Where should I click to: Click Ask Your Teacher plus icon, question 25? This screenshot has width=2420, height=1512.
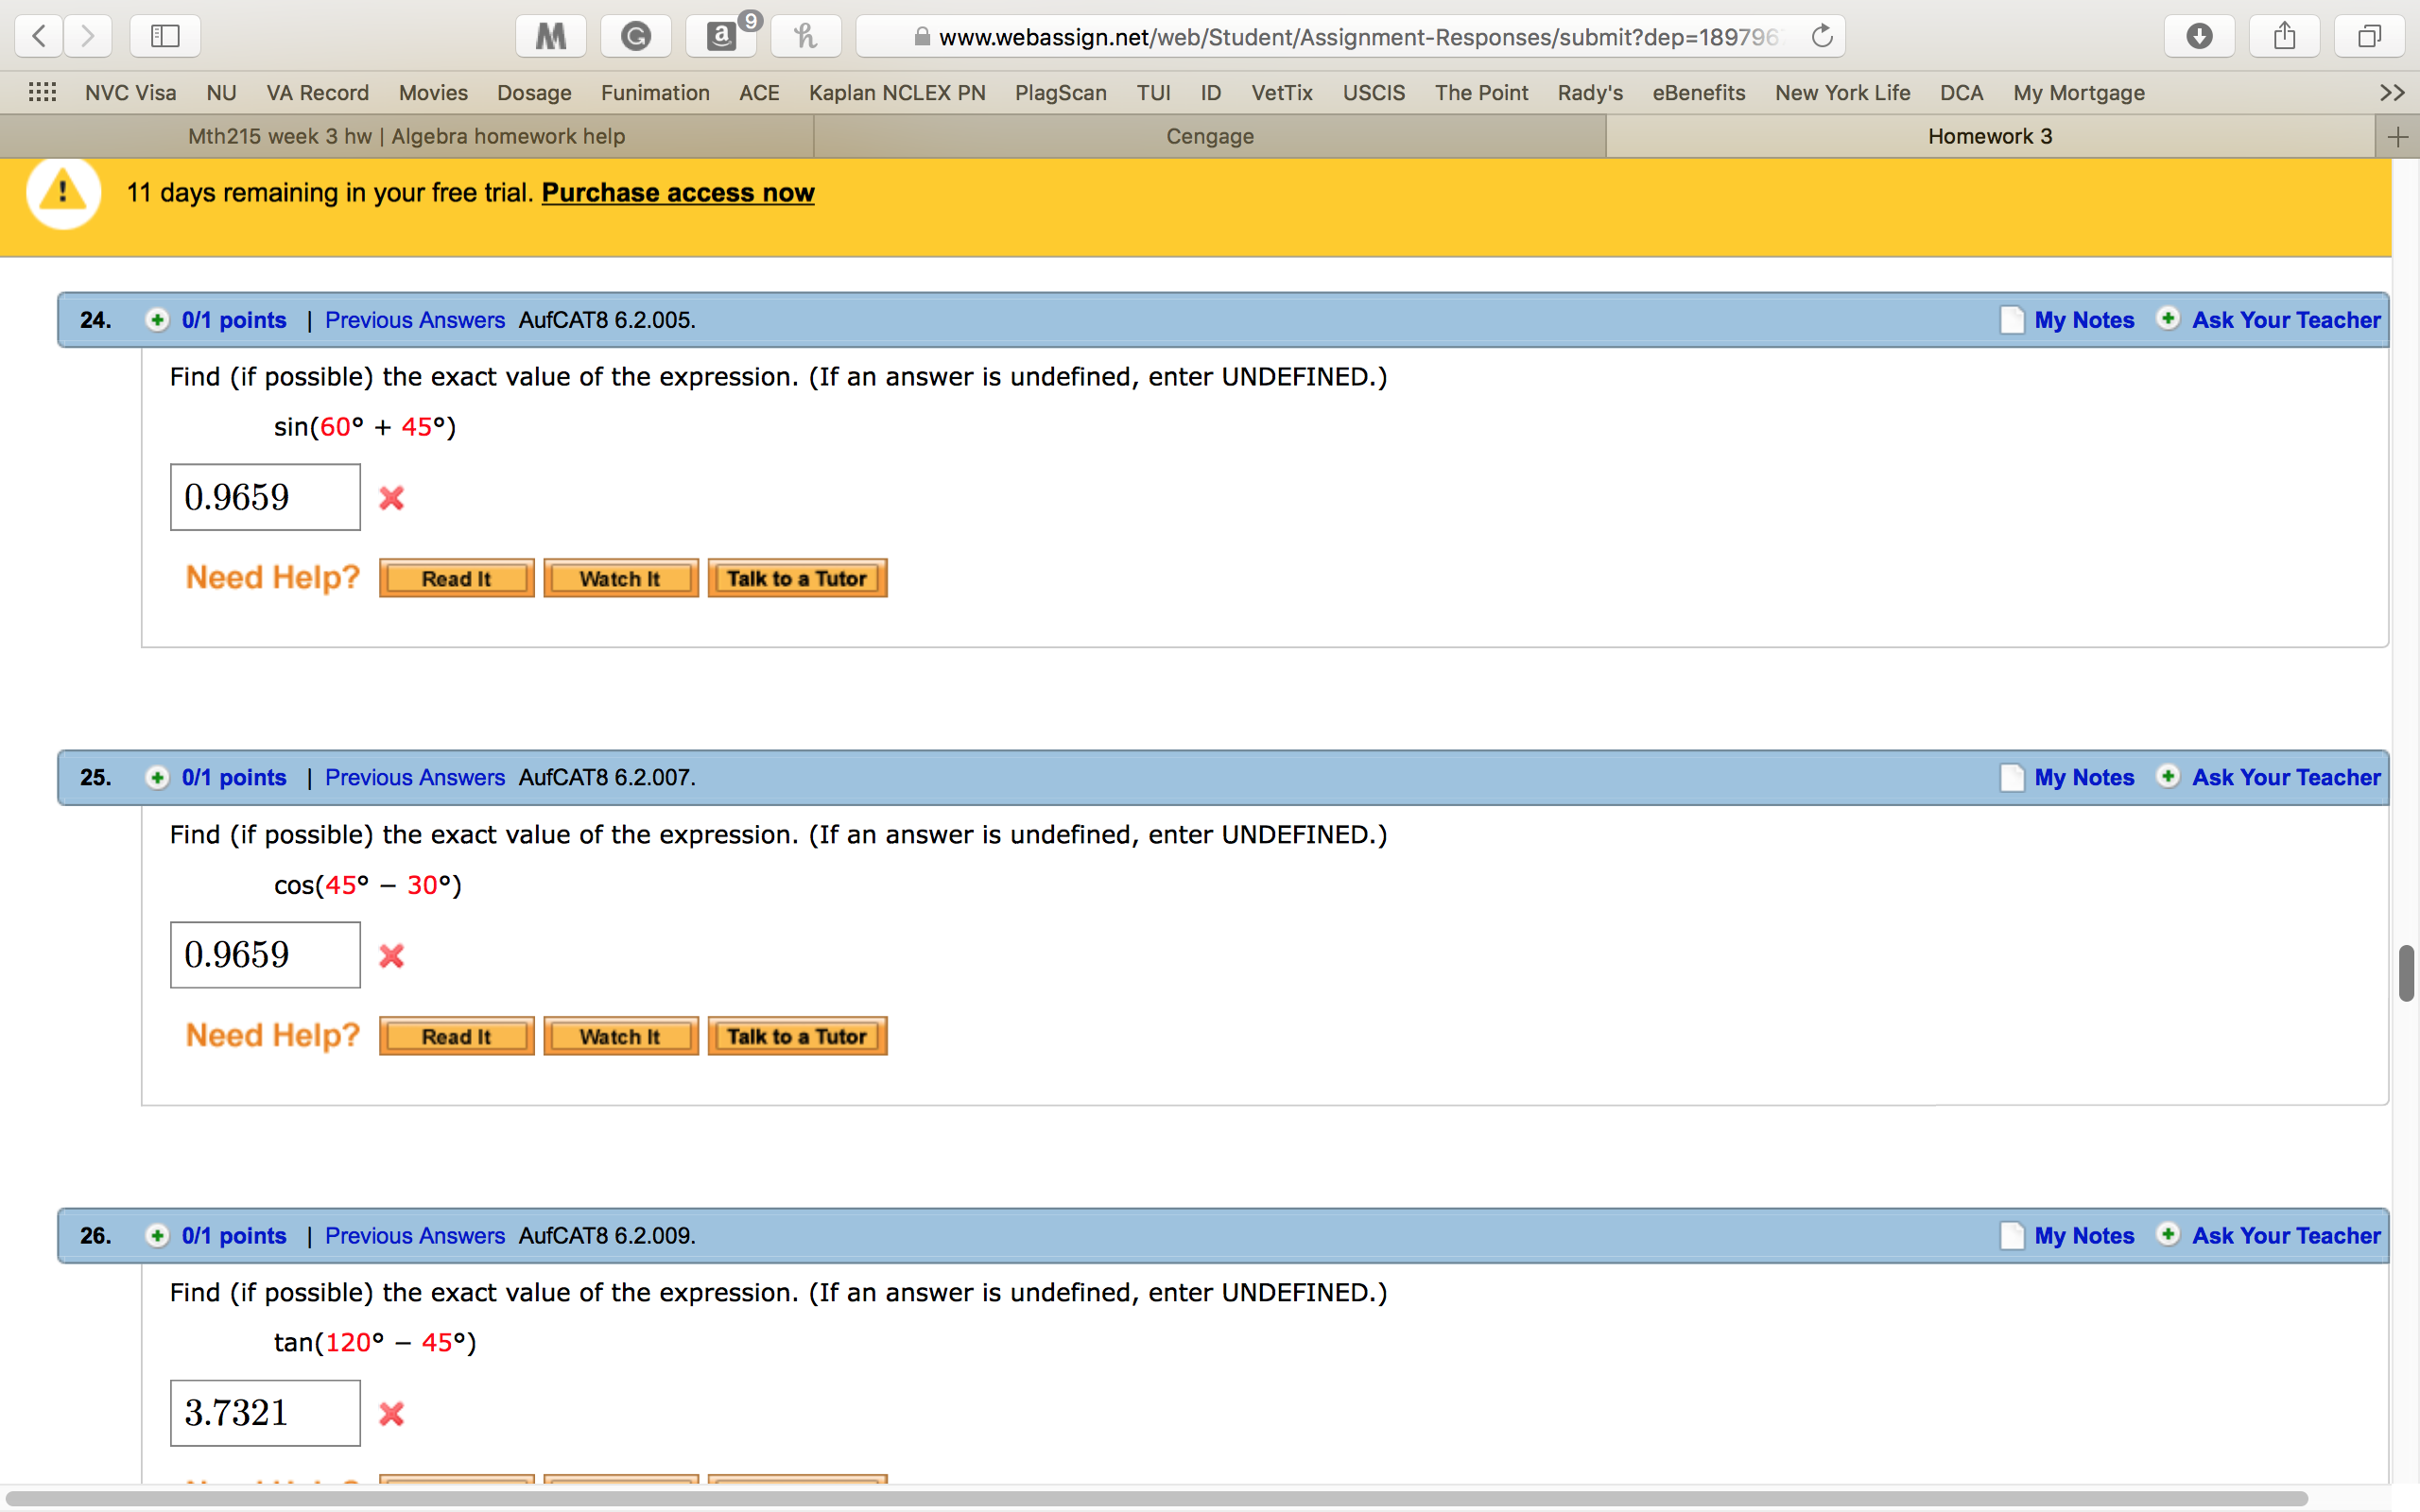2168,777
